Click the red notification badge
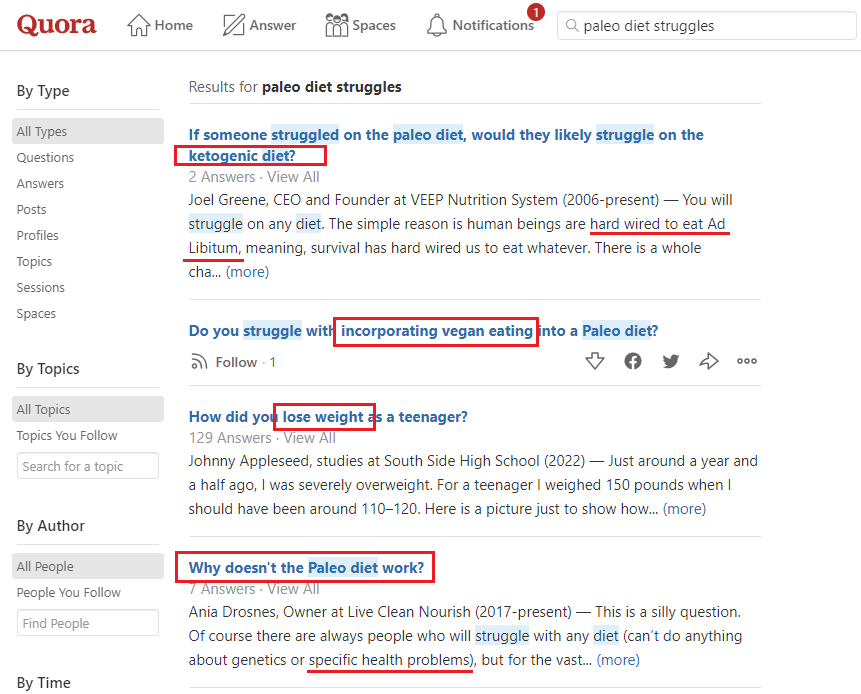The width and height of the screenshot is (861, 694). point(535,12)
